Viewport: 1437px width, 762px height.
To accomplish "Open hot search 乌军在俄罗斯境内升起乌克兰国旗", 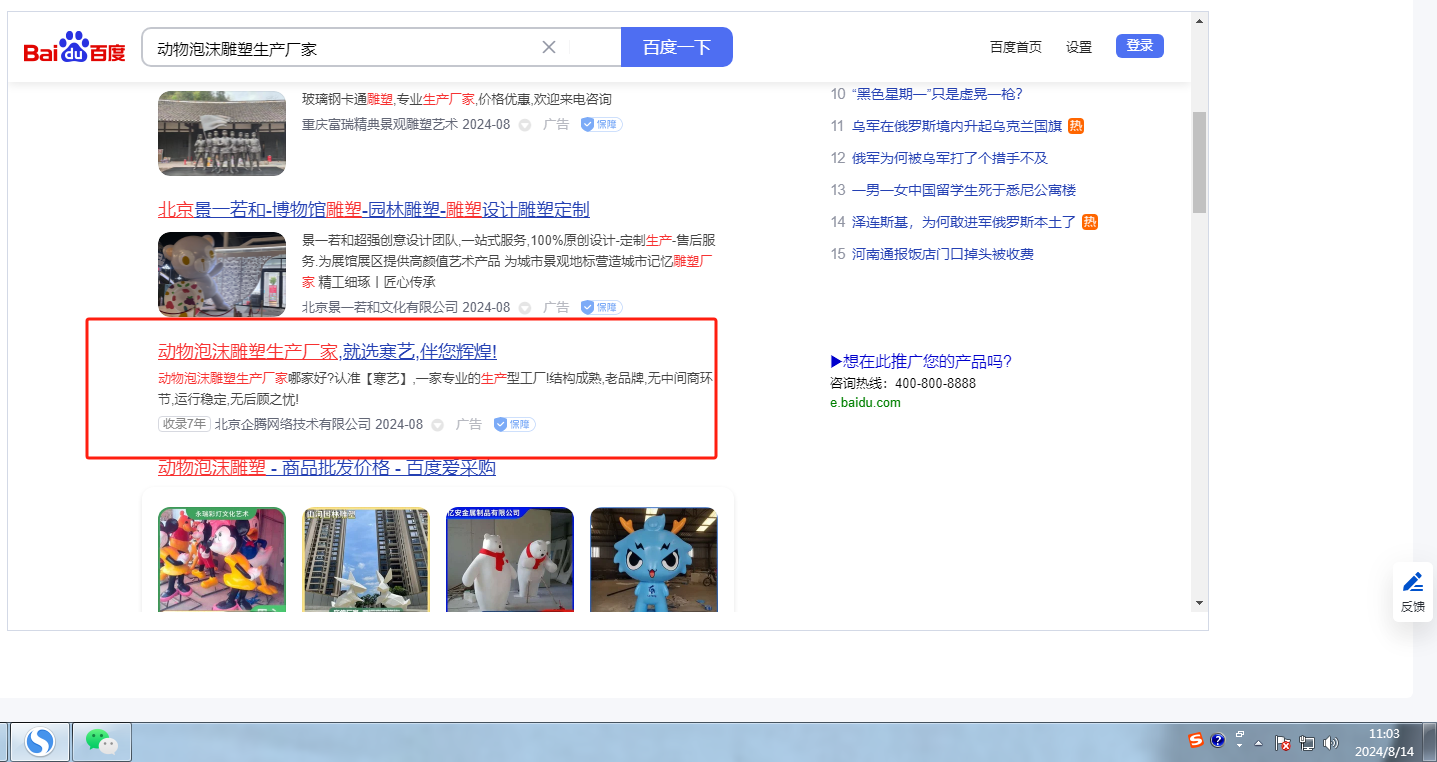I will pos(957,126).
